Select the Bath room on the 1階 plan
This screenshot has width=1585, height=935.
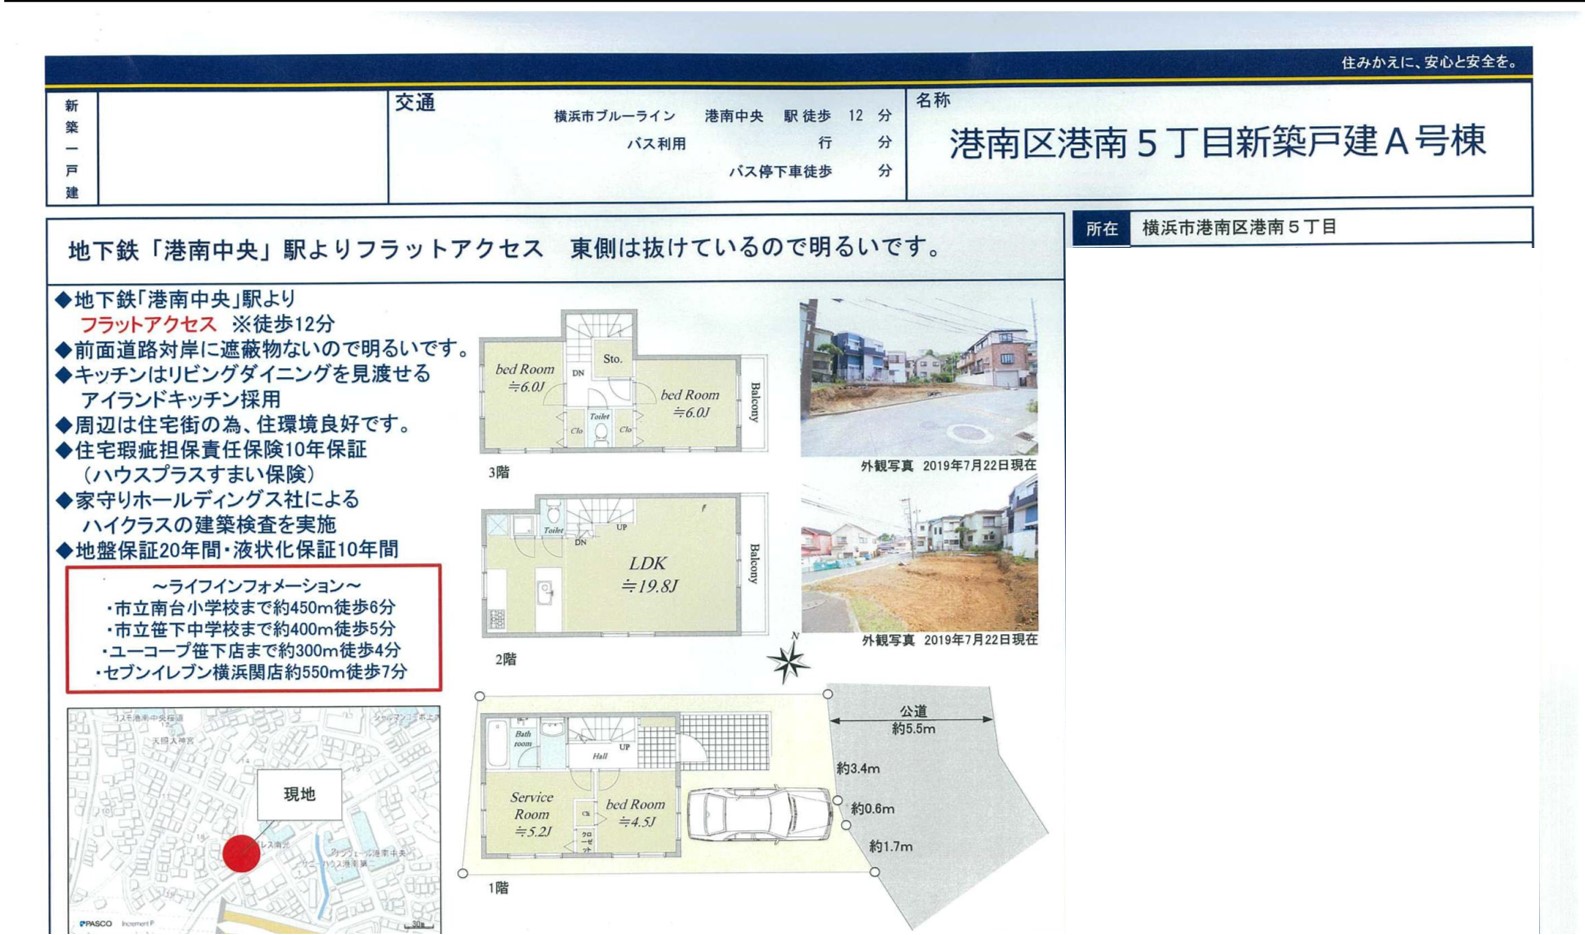pos(522,741)
